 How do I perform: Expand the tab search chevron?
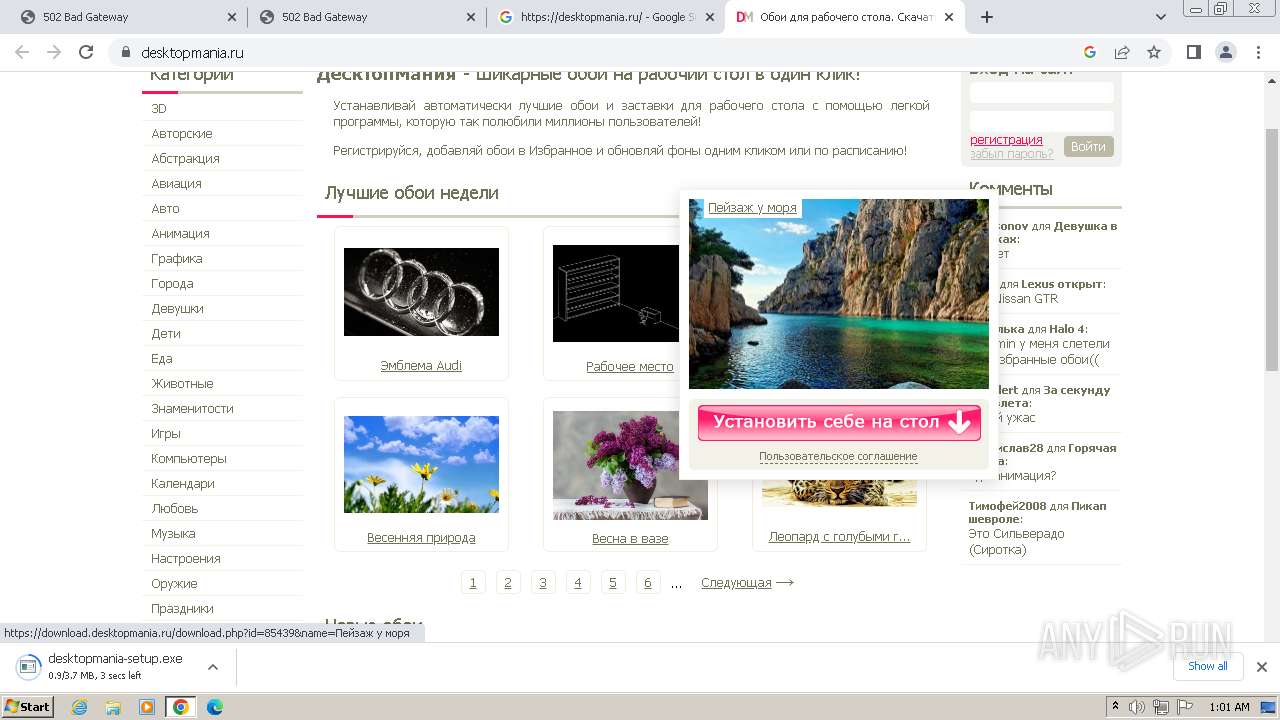tap(1161, 17)
